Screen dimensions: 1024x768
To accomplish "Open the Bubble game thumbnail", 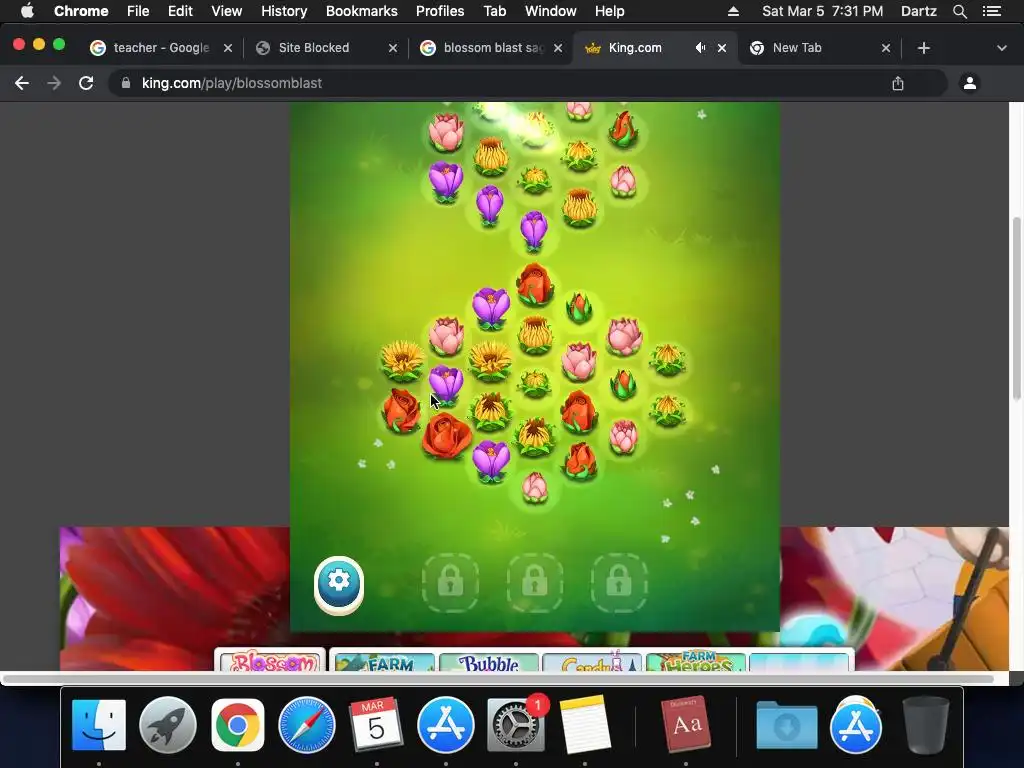I will [x=489, y=661].
